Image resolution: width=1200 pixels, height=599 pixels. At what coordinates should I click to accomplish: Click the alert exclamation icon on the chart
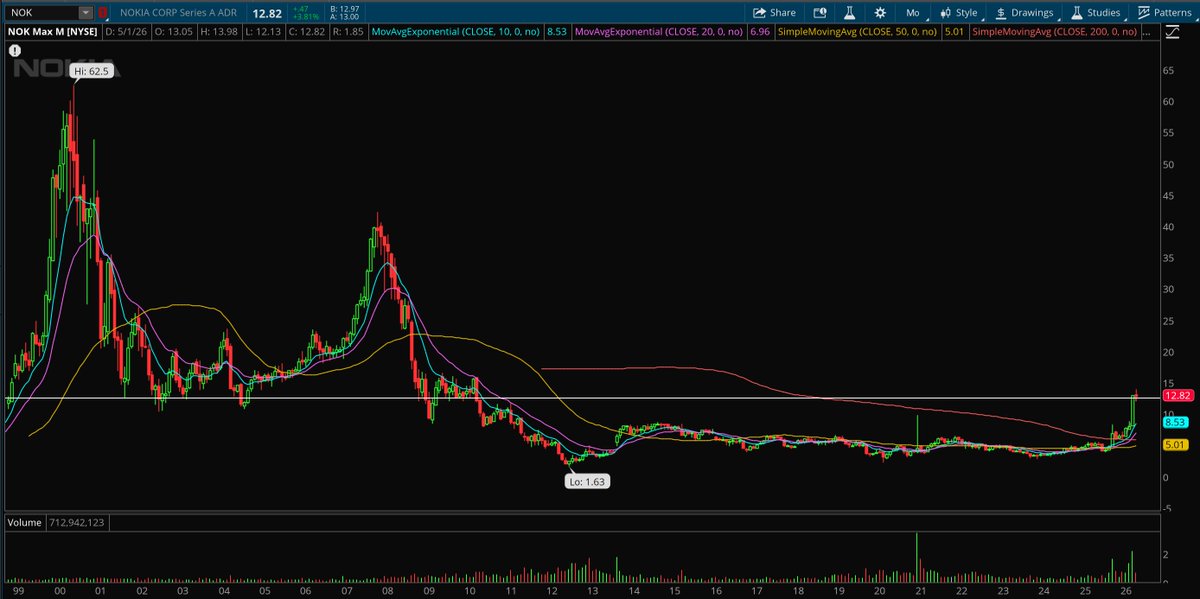14,48
